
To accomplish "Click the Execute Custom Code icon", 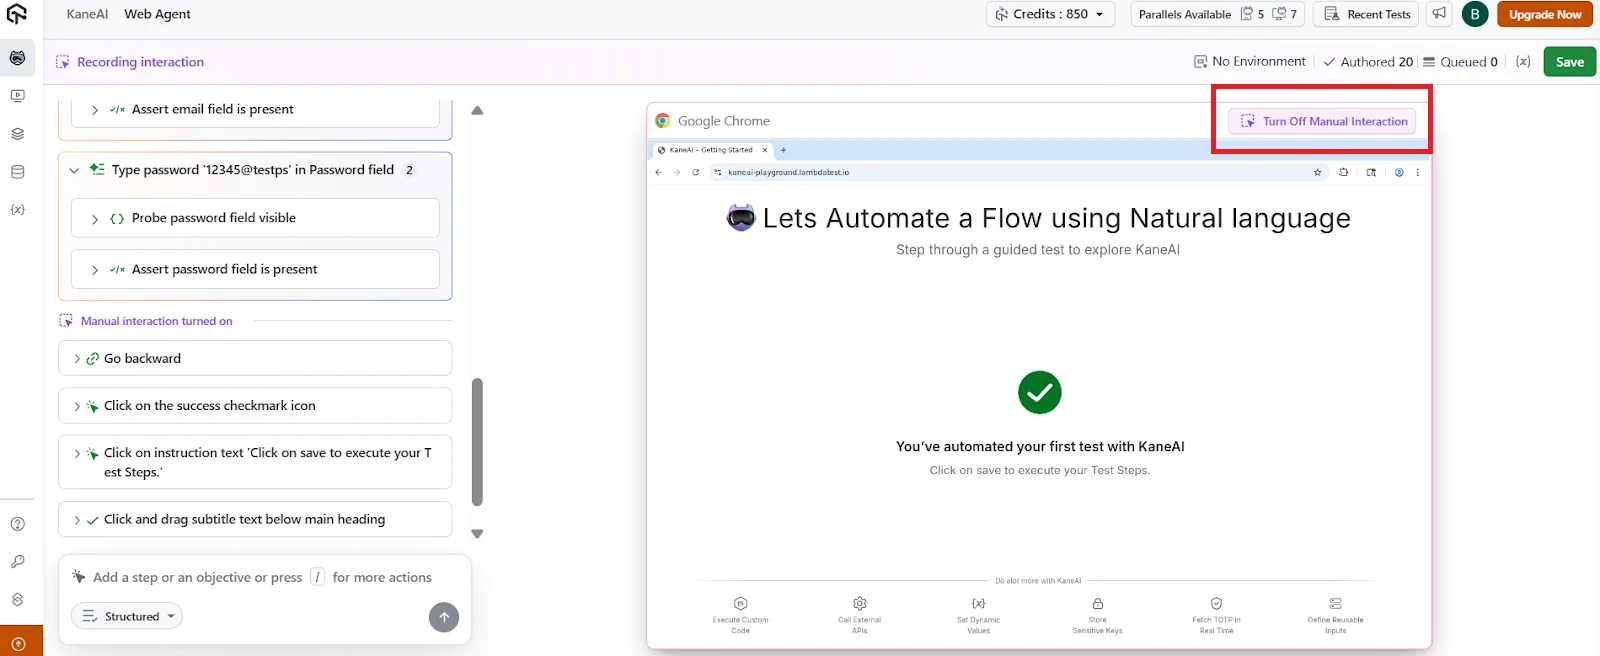I will click(x=740, y=604).
